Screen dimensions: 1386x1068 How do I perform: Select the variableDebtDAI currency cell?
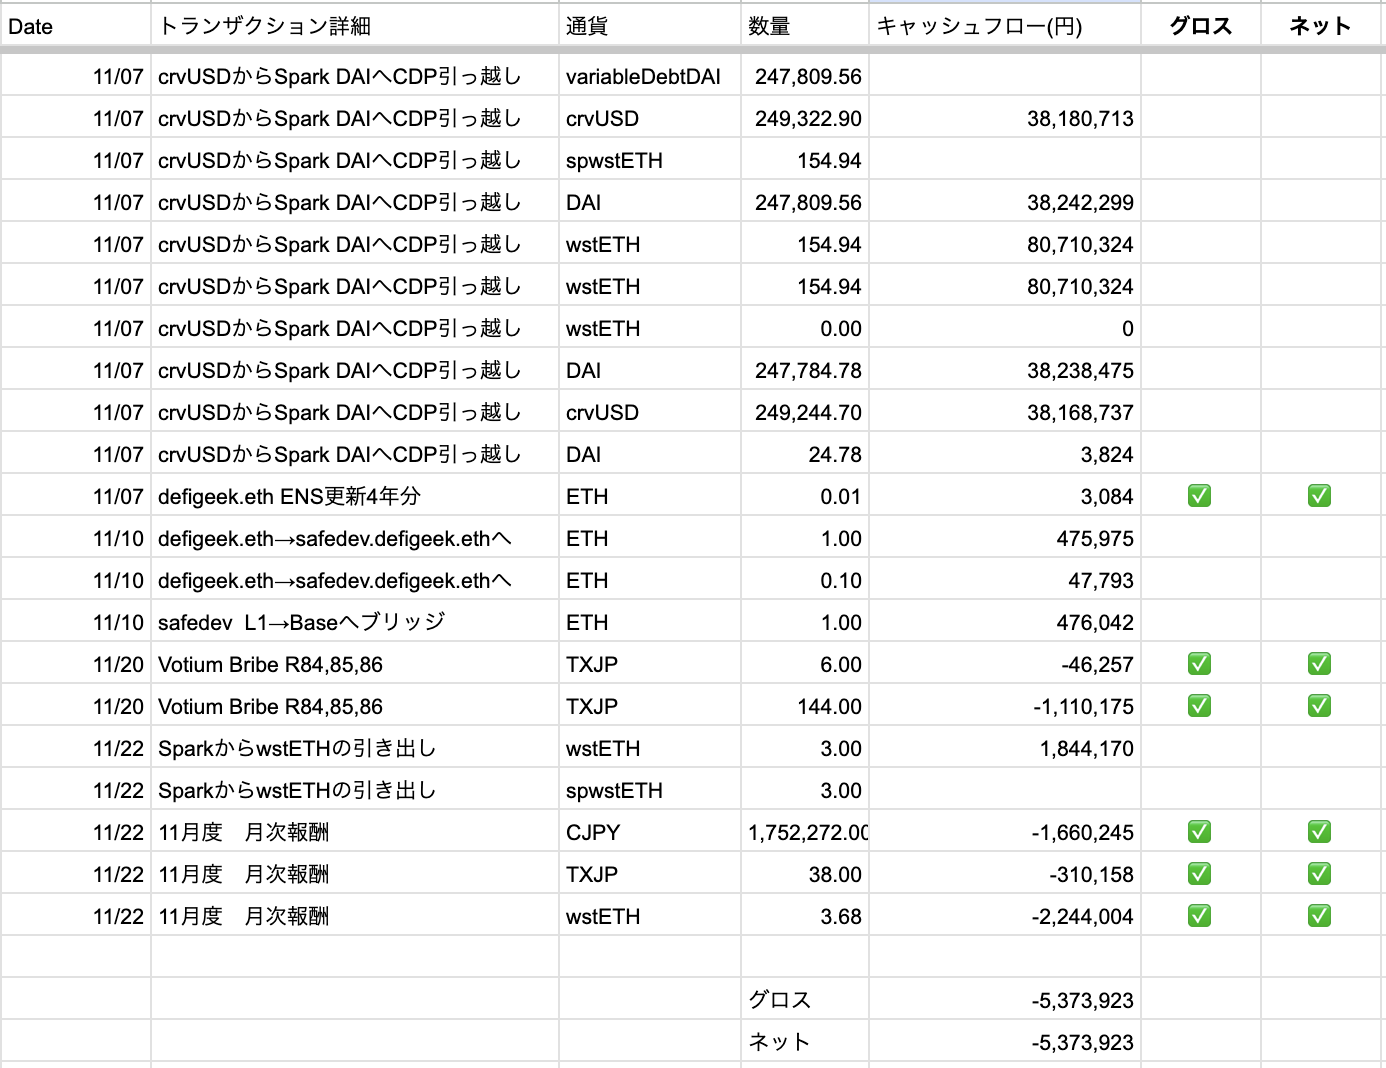point(649,77)
